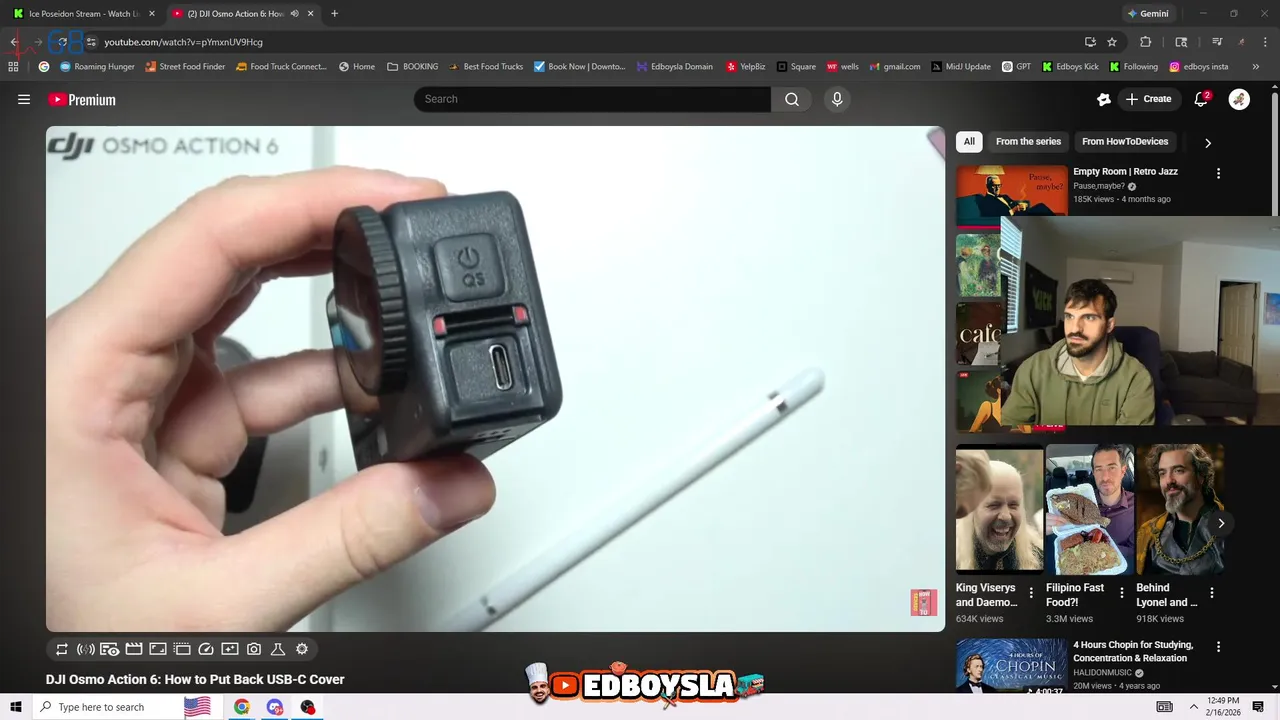Click the flask experiments icon

click(x=278, y=649)
